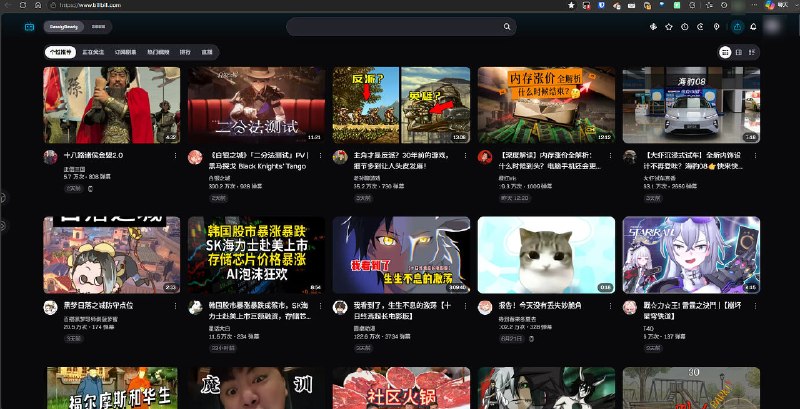This screenshot has height=409, width=800.
Task: Open favorites via the header star icon
Action: pyautogui.click(x=668, y=27)
